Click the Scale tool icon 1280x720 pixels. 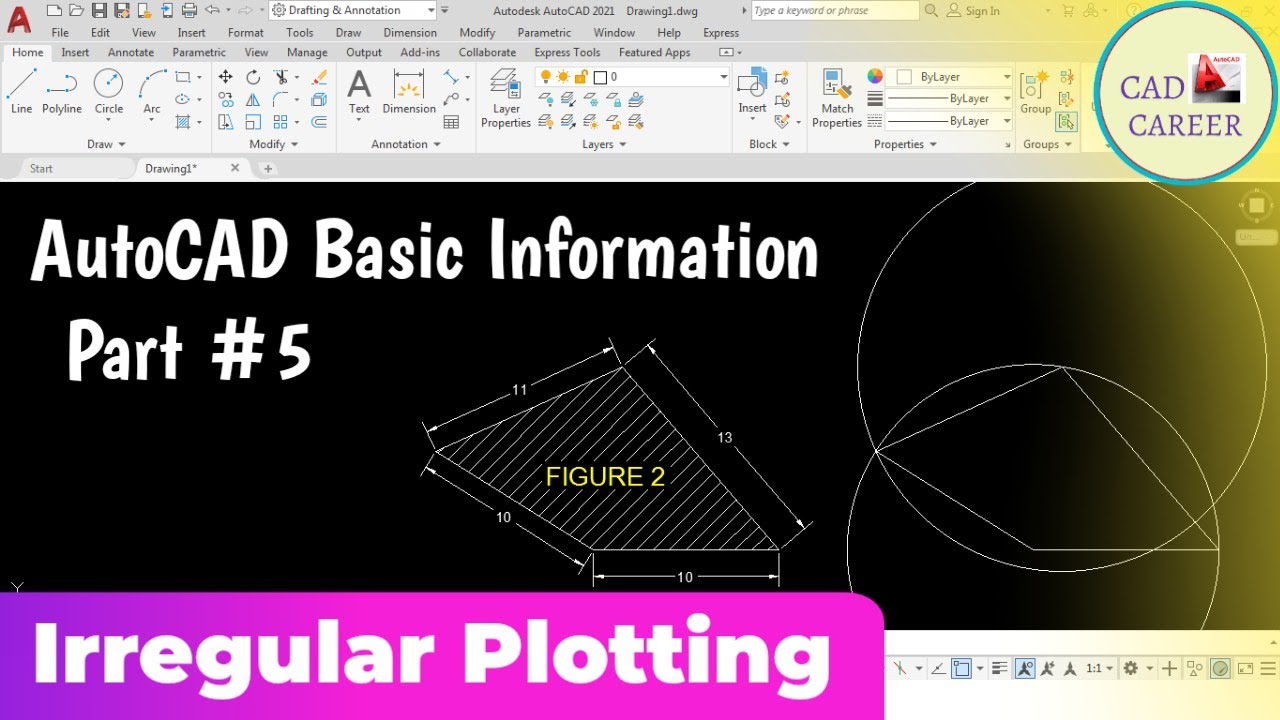coord(253,122)
